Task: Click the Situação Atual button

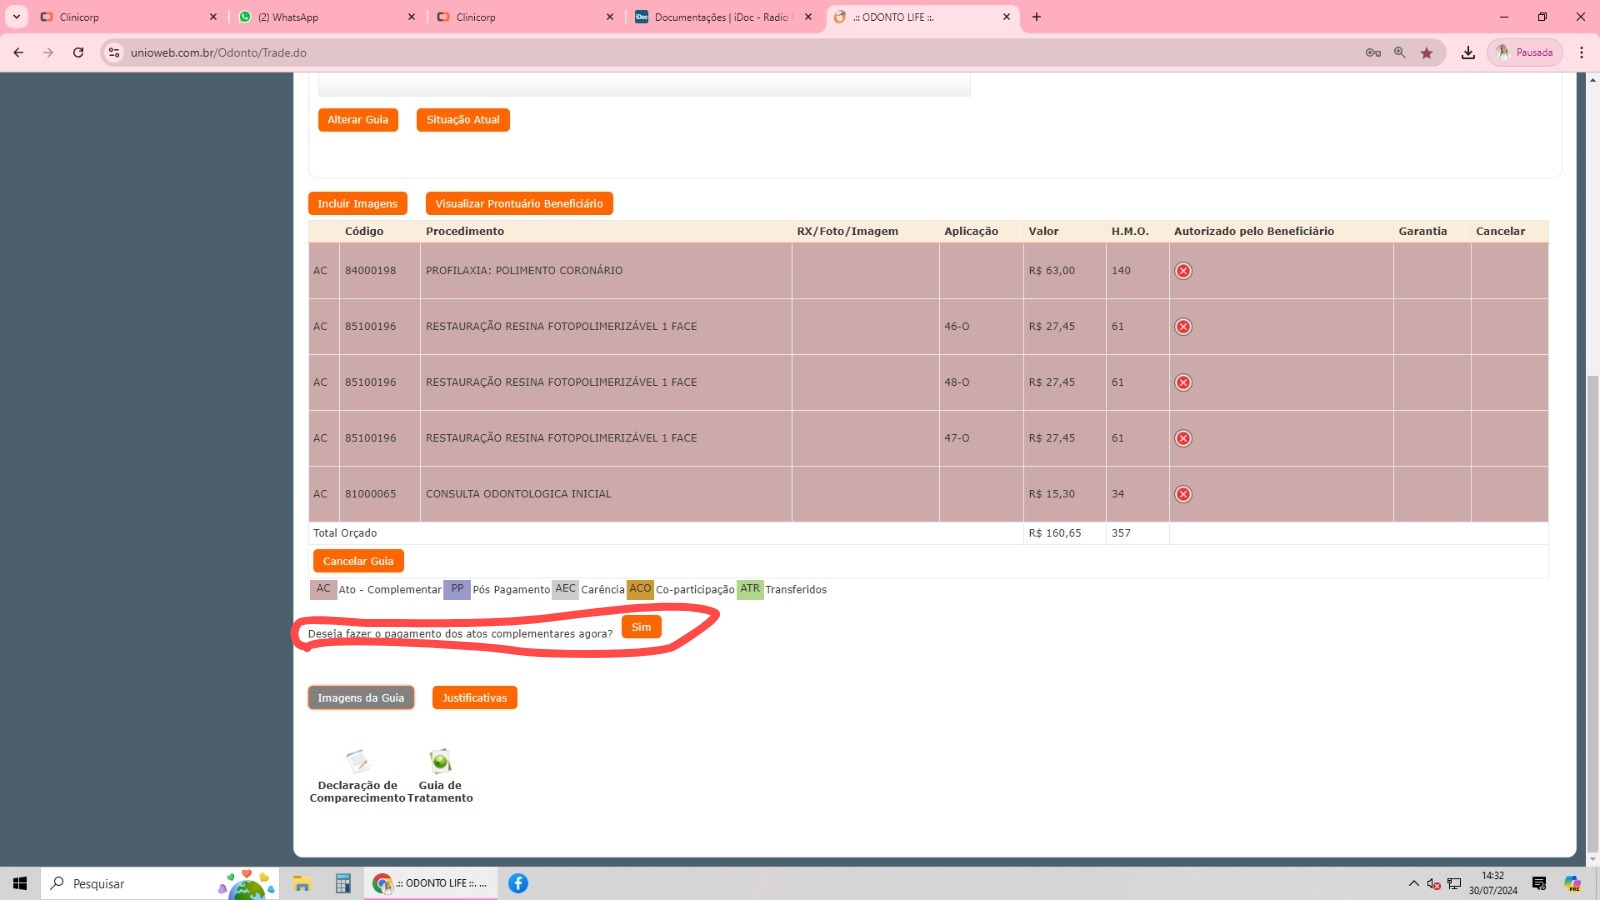Action: click(x=463, y=120)
